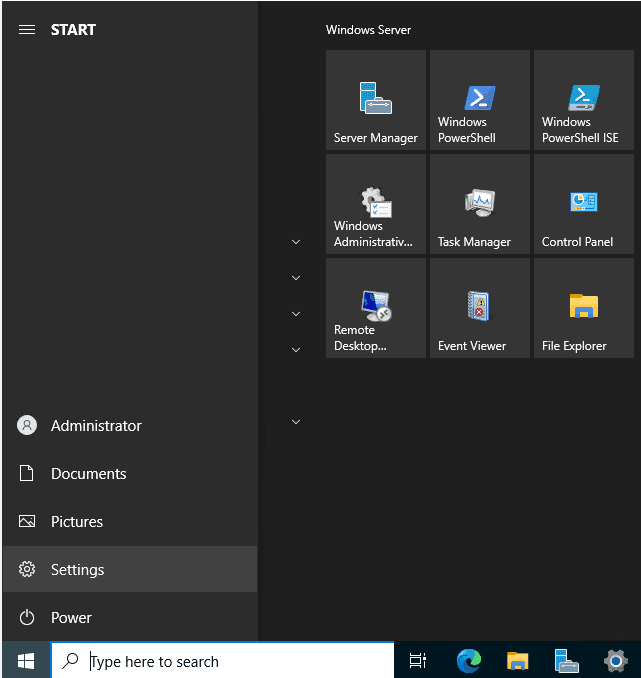Expand the topmost chevron in the app list
This screenshot has height=678, width=641.
click(x=295, y=242)
